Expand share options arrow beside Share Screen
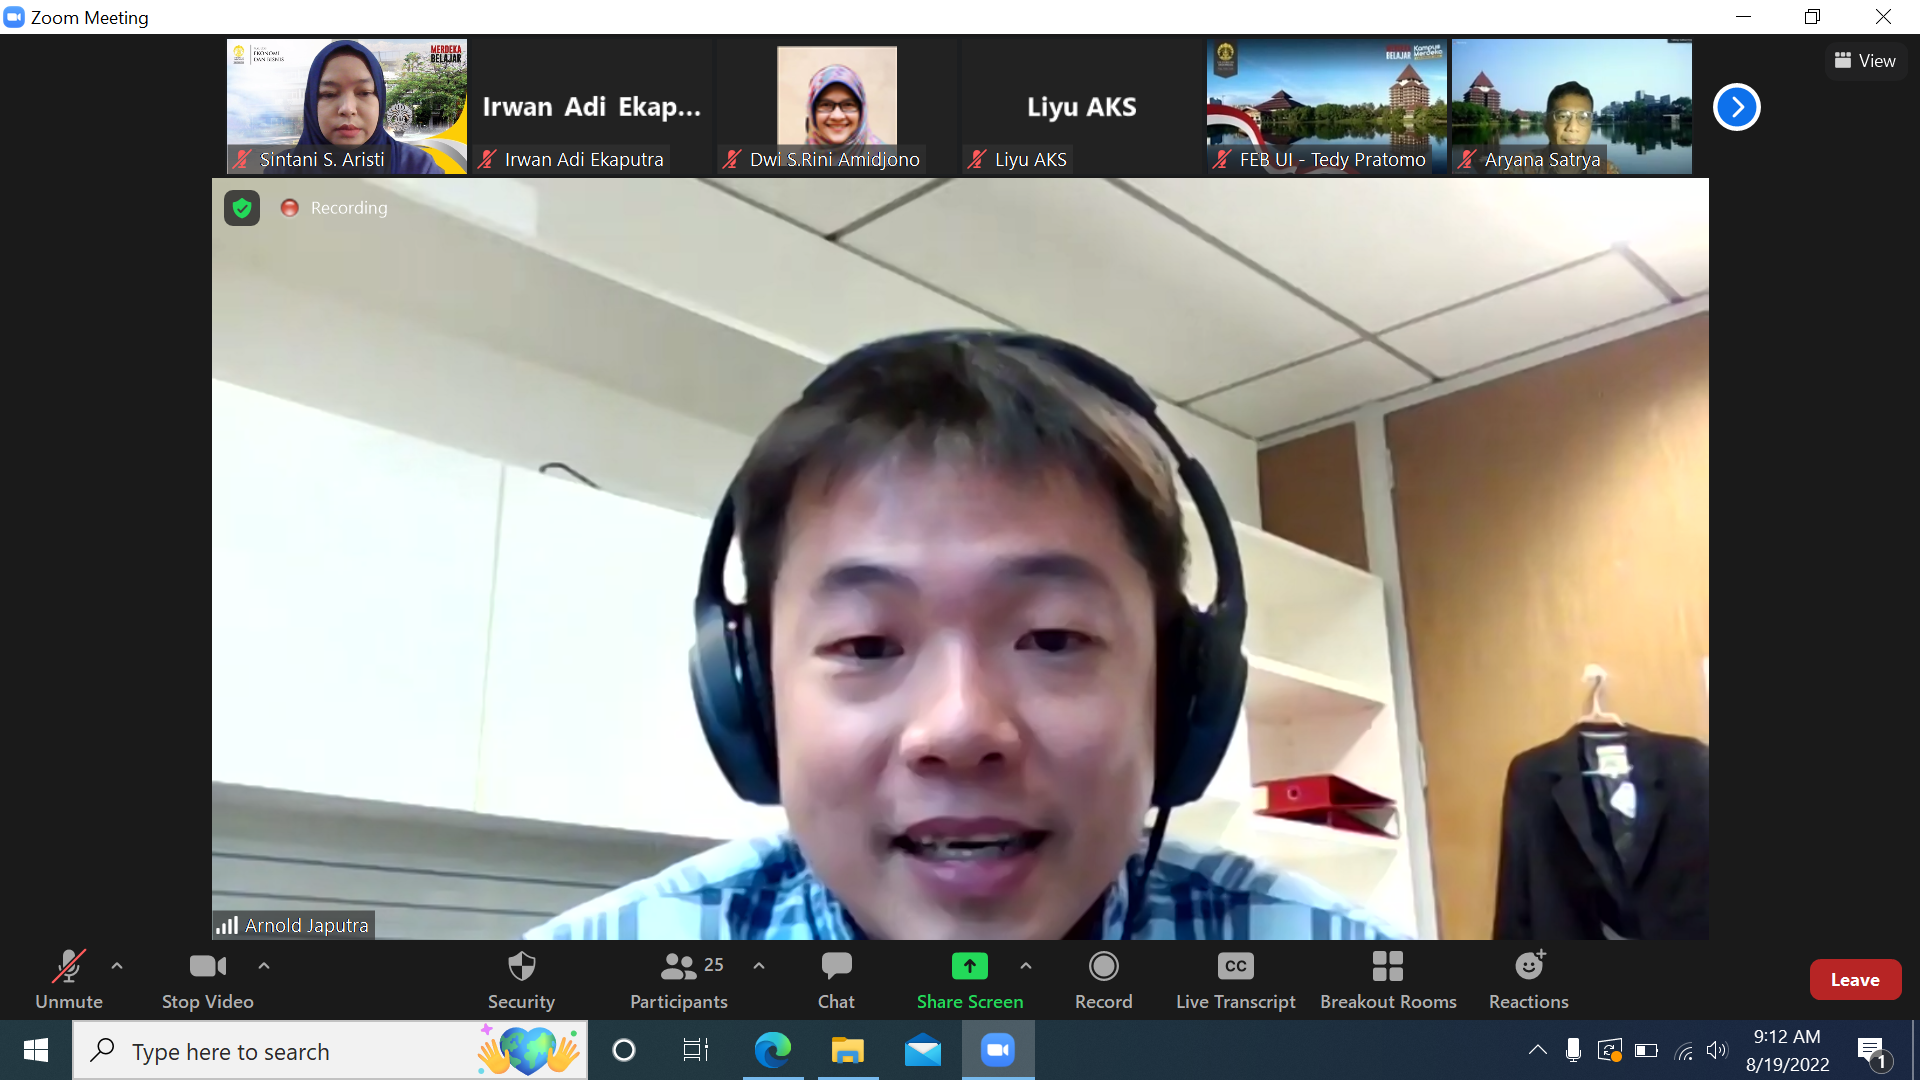1920x1080 pixels. point(1026,966)
